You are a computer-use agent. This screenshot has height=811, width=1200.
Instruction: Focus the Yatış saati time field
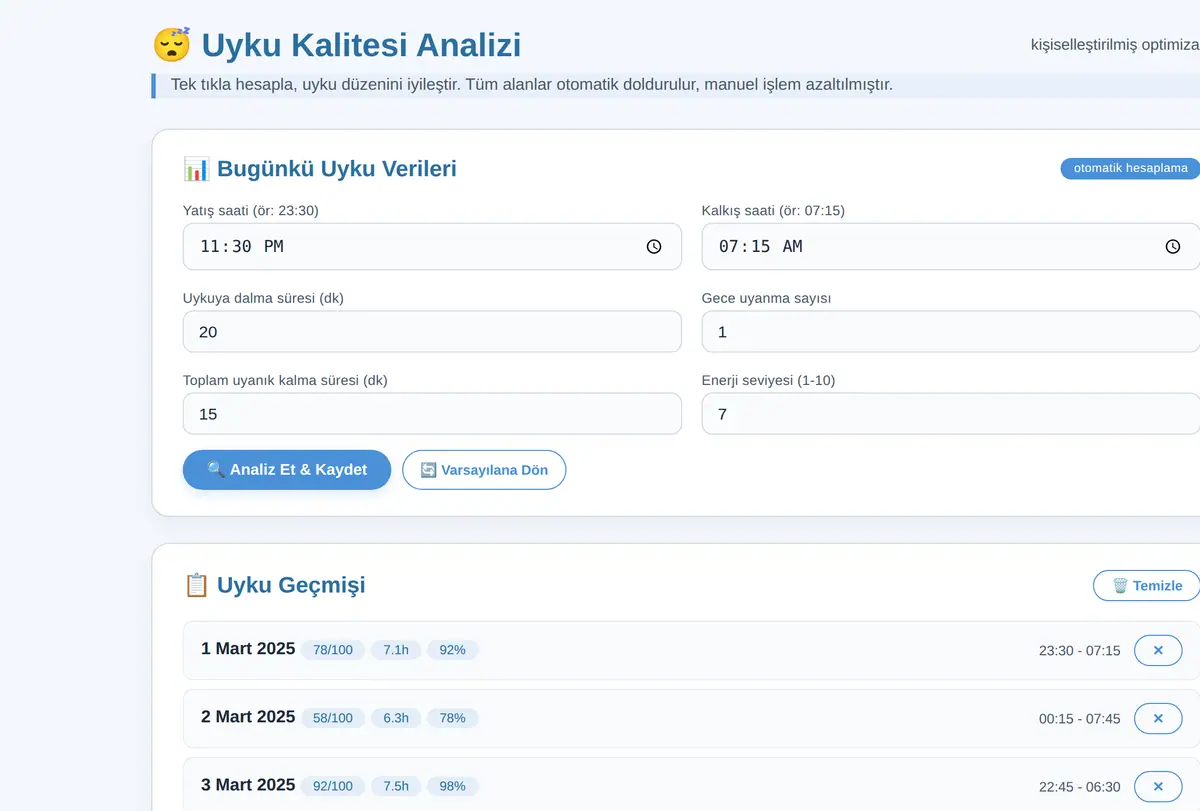[x=432, y=246]
